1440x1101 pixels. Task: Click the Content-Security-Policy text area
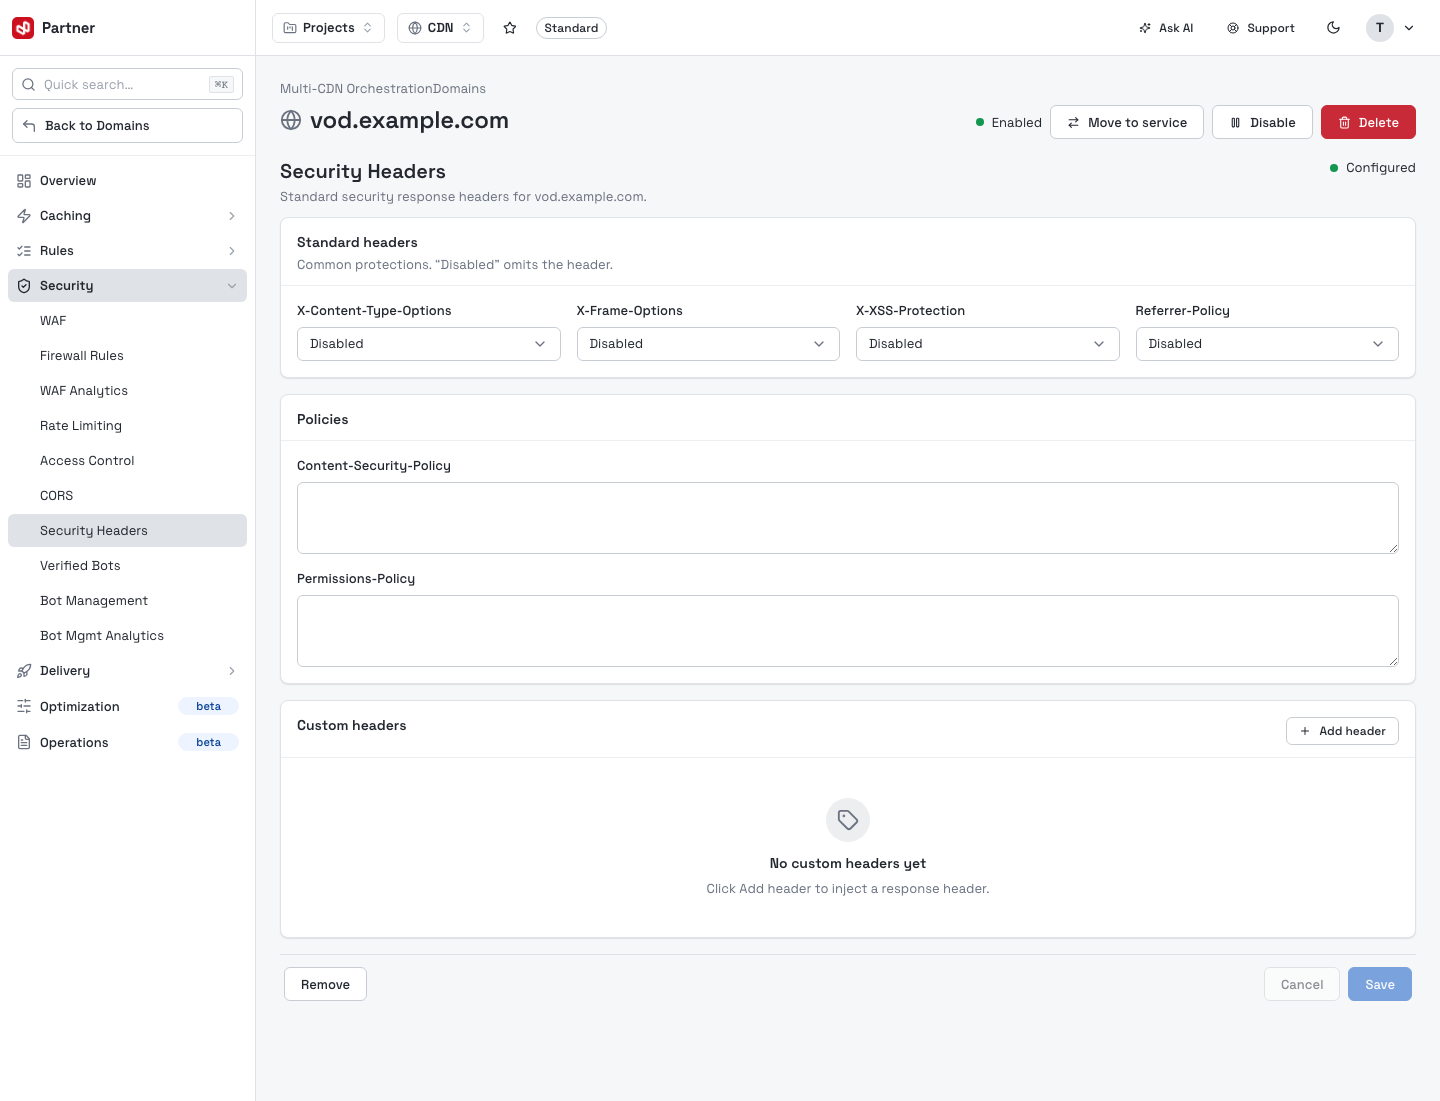pos(848,518)
